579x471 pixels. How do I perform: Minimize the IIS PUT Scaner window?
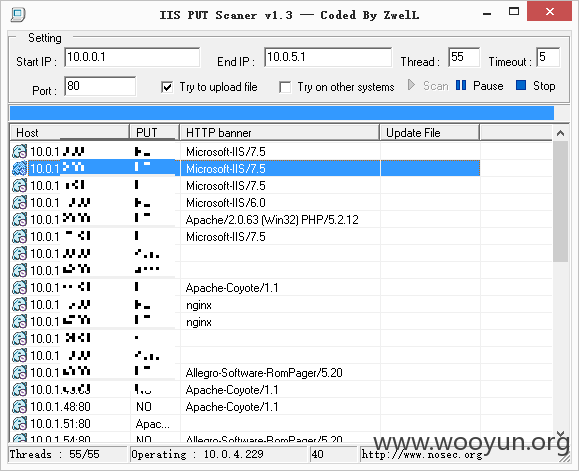[x=487, y=13]
